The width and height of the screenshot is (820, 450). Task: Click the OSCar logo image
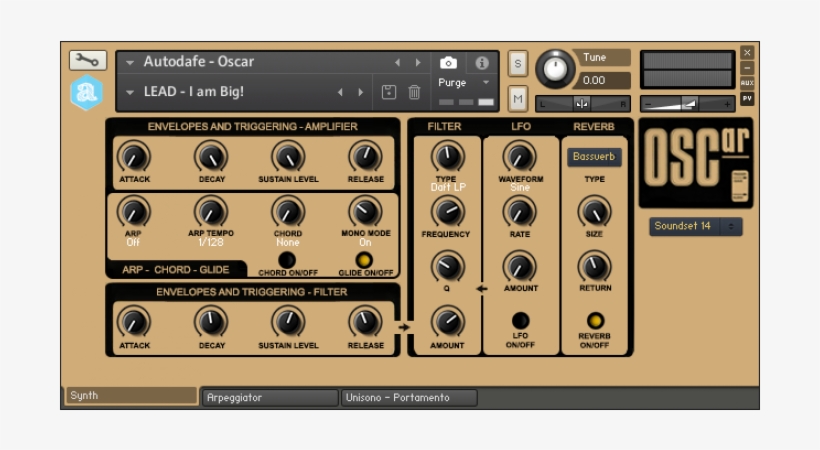pyautogui.click(x=696, y=163)
